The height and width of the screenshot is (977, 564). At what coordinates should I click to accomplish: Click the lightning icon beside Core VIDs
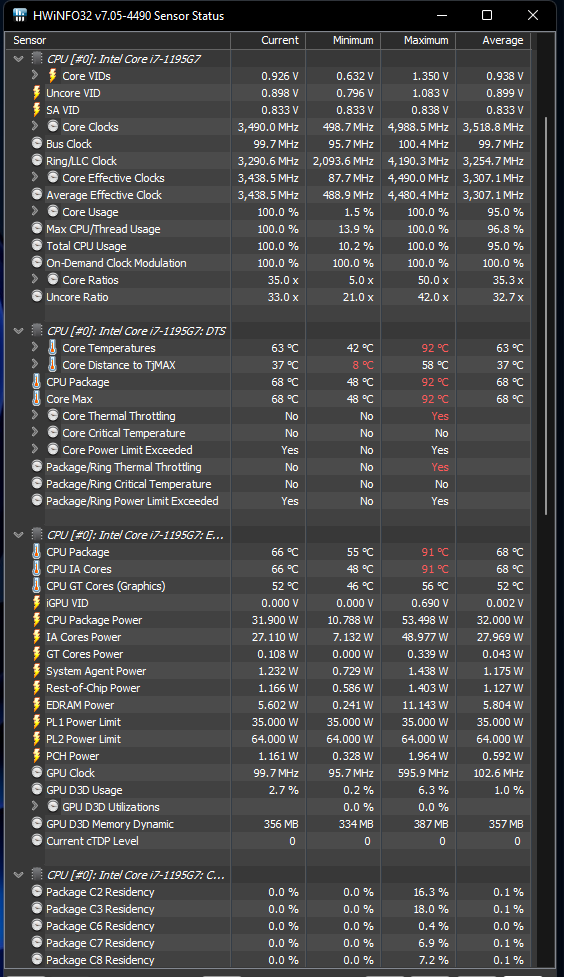click(53, 76)
